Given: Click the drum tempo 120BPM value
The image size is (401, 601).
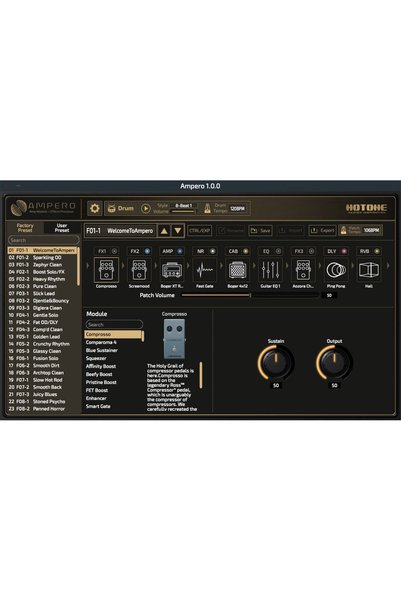Looking at the screenshot, I should point(237,209).
